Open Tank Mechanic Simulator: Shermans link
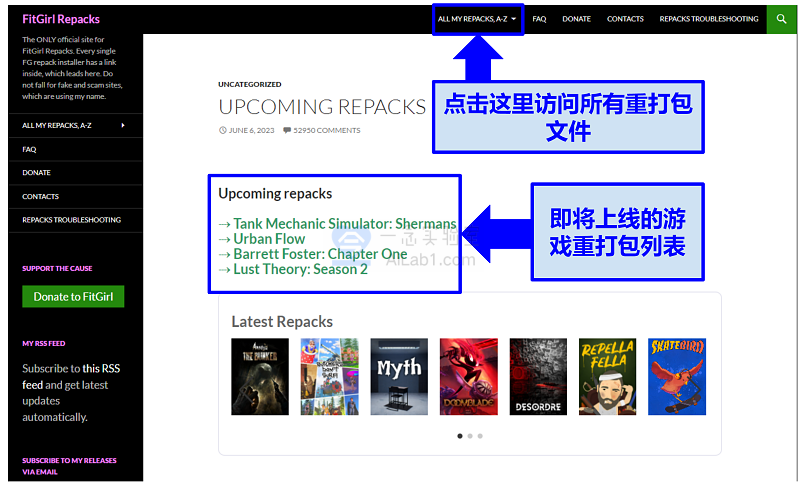 (x=344, y=224)
